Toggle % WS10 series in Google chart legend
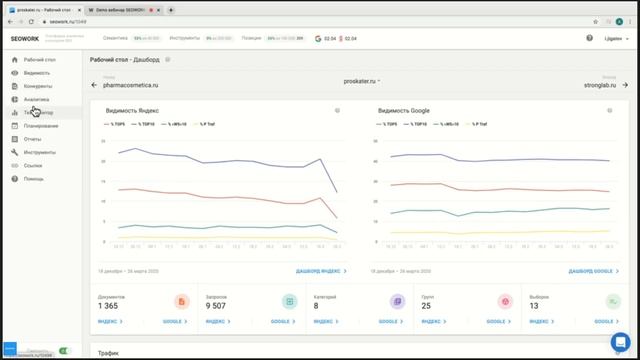Screen dimensions: 640x360 click(446, 124)
